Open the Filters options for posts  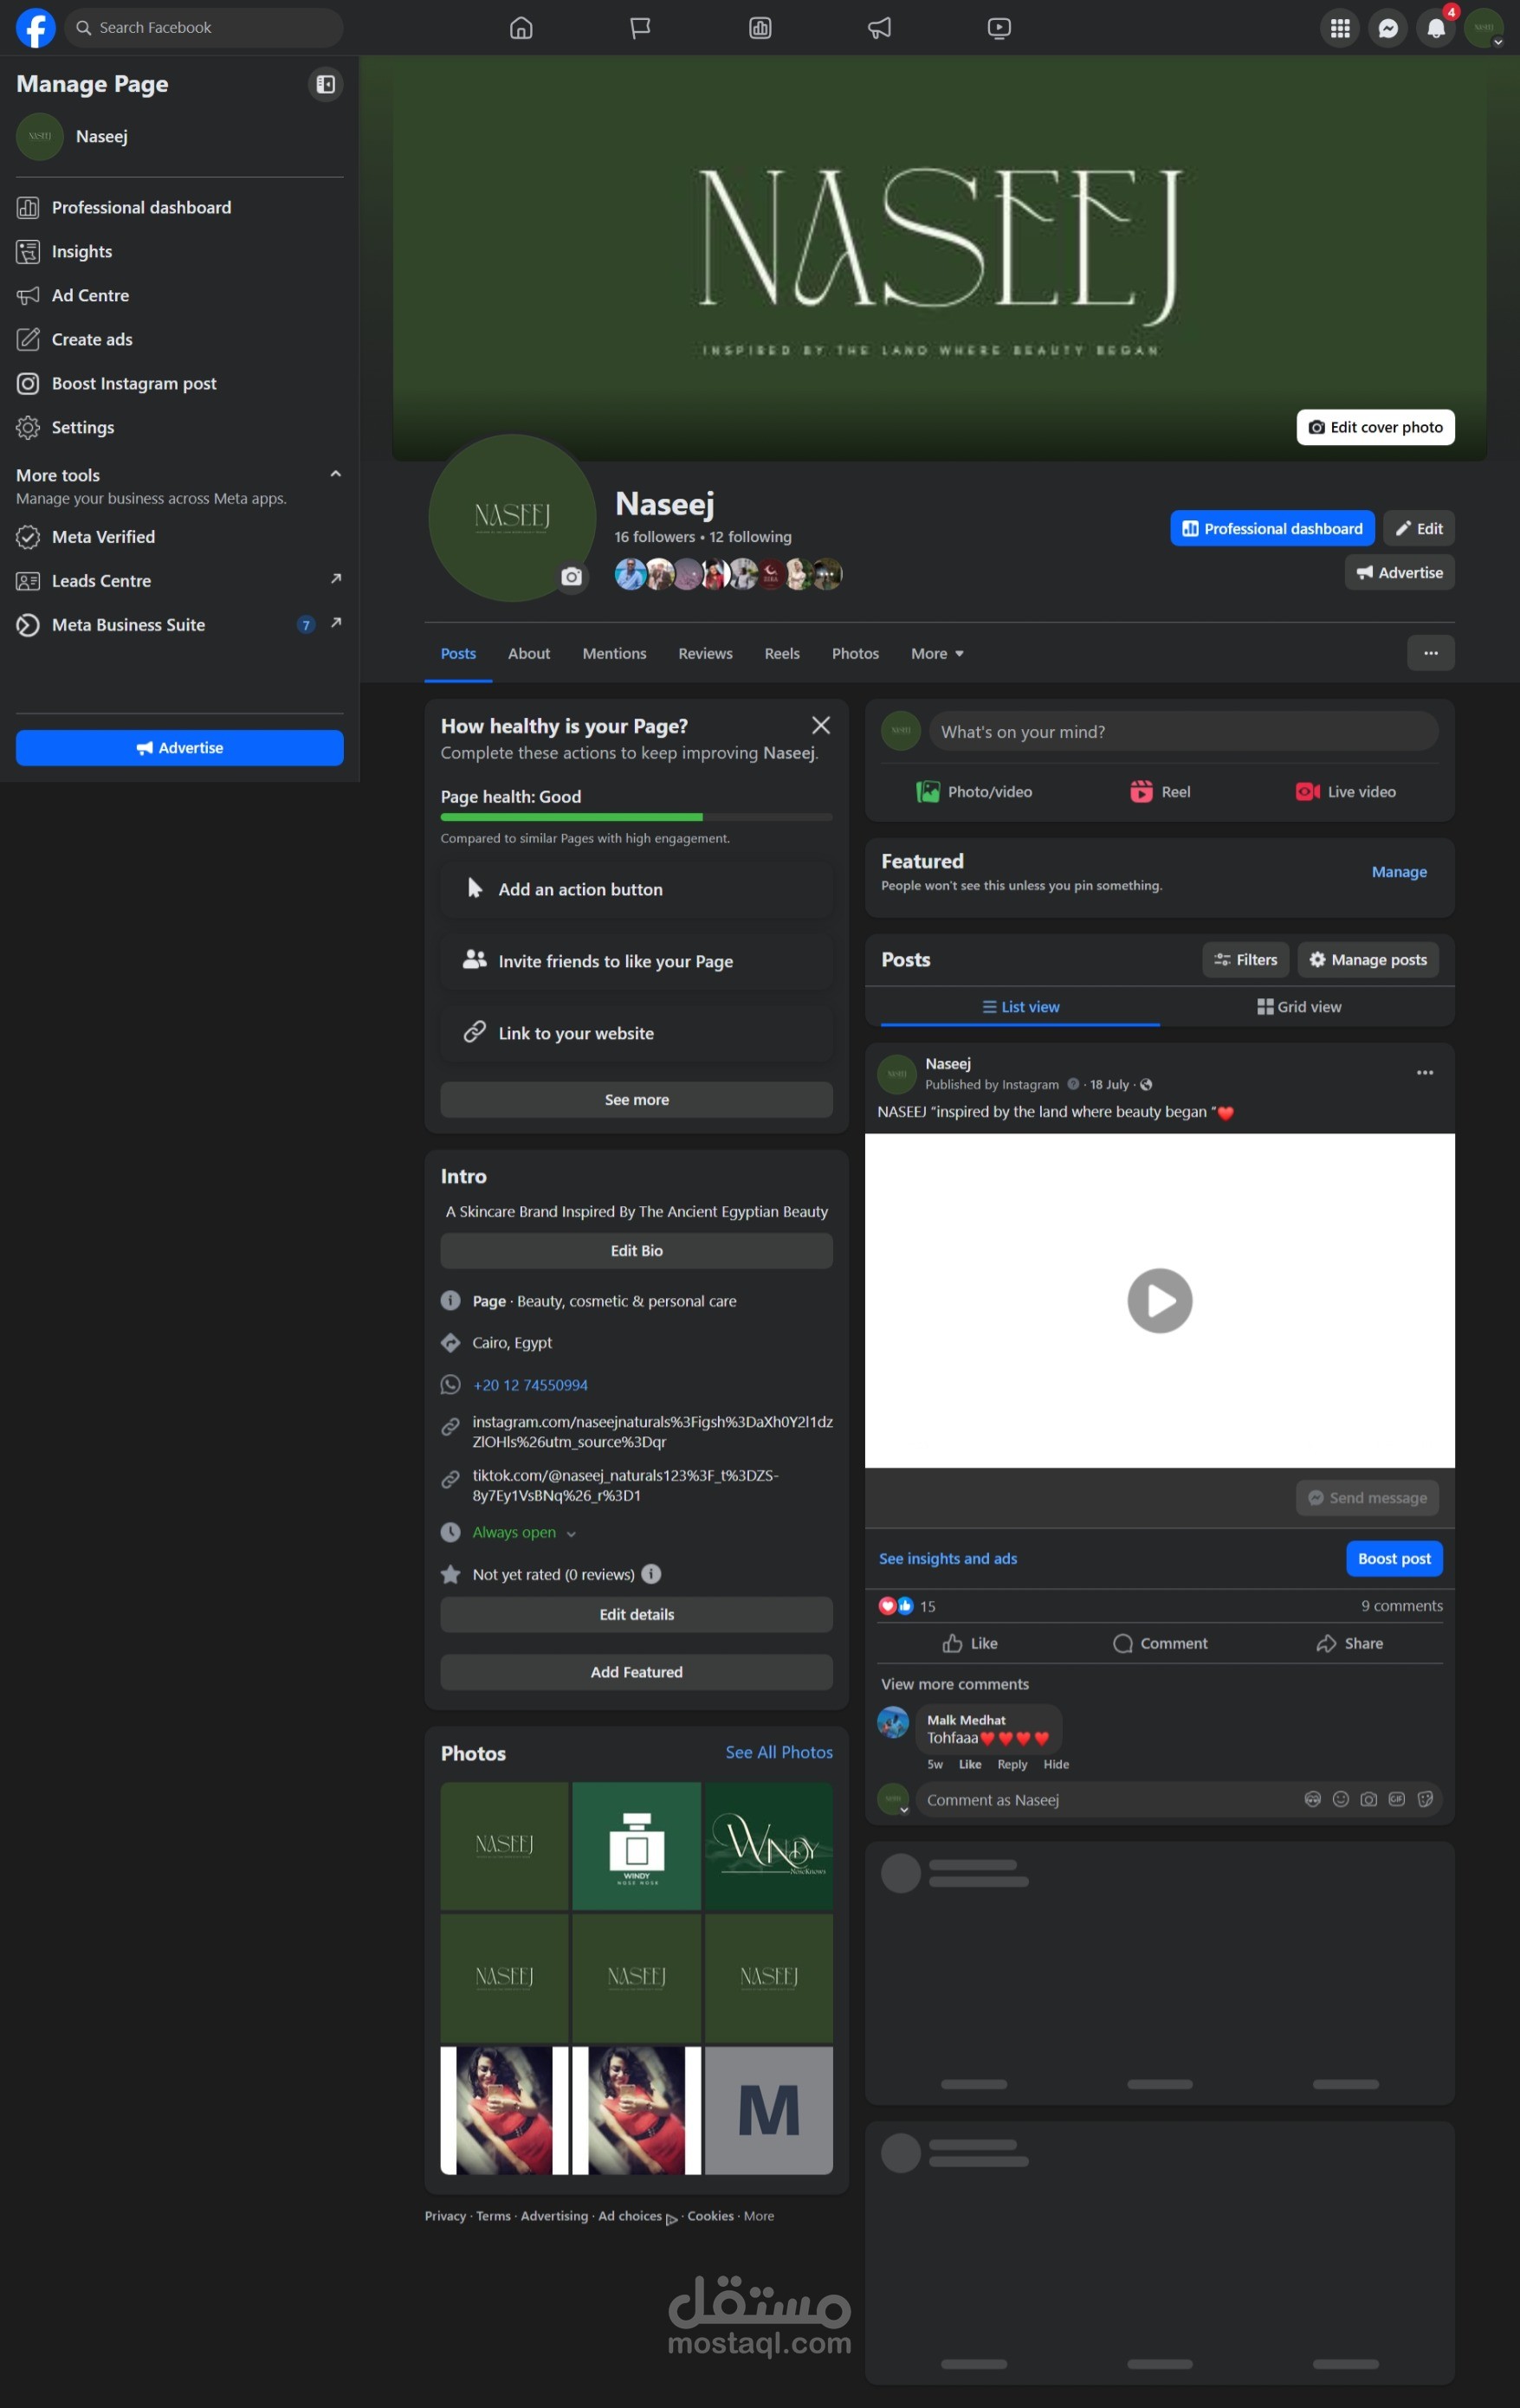click(x=1246, y=959)
